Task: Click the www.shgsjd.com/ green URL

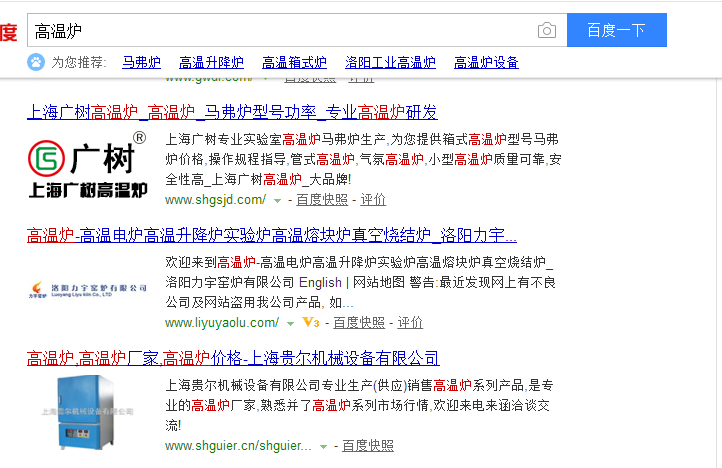Action: pos(215,200)
